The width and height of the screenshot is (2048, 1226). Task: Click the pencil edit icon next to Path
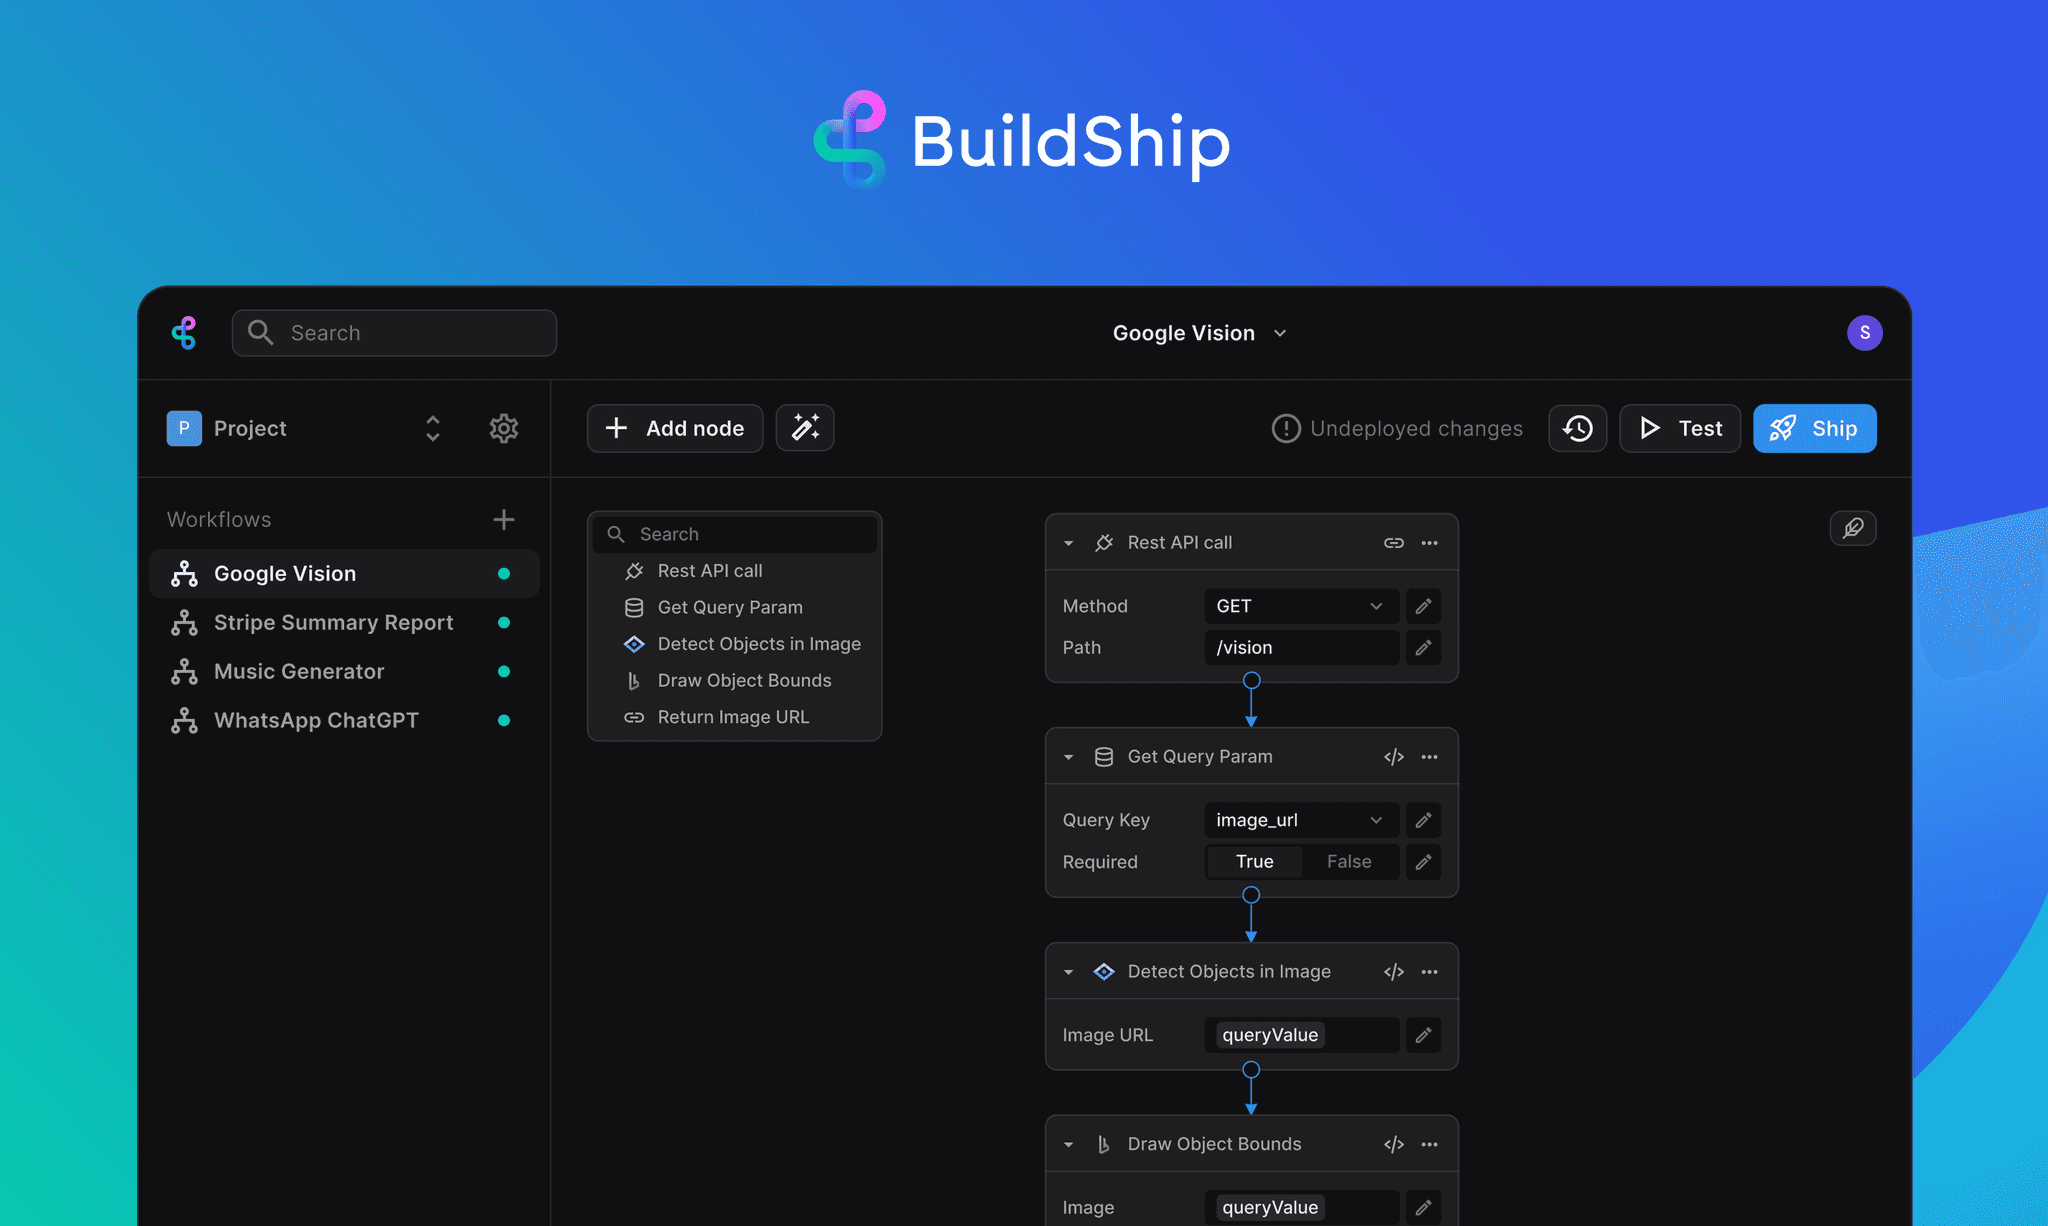(x=1423, y=647)
